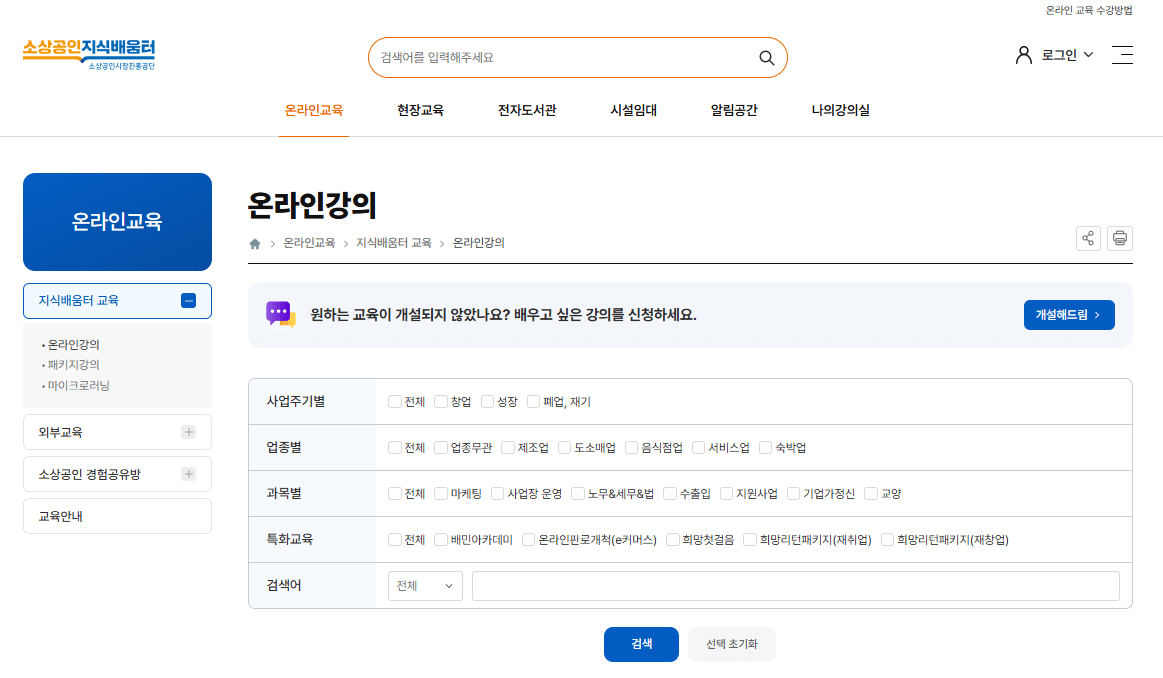The image size is (1163, 678).
Task: Click the 개설해드림 request button
Action: [x=1068, y=313]
